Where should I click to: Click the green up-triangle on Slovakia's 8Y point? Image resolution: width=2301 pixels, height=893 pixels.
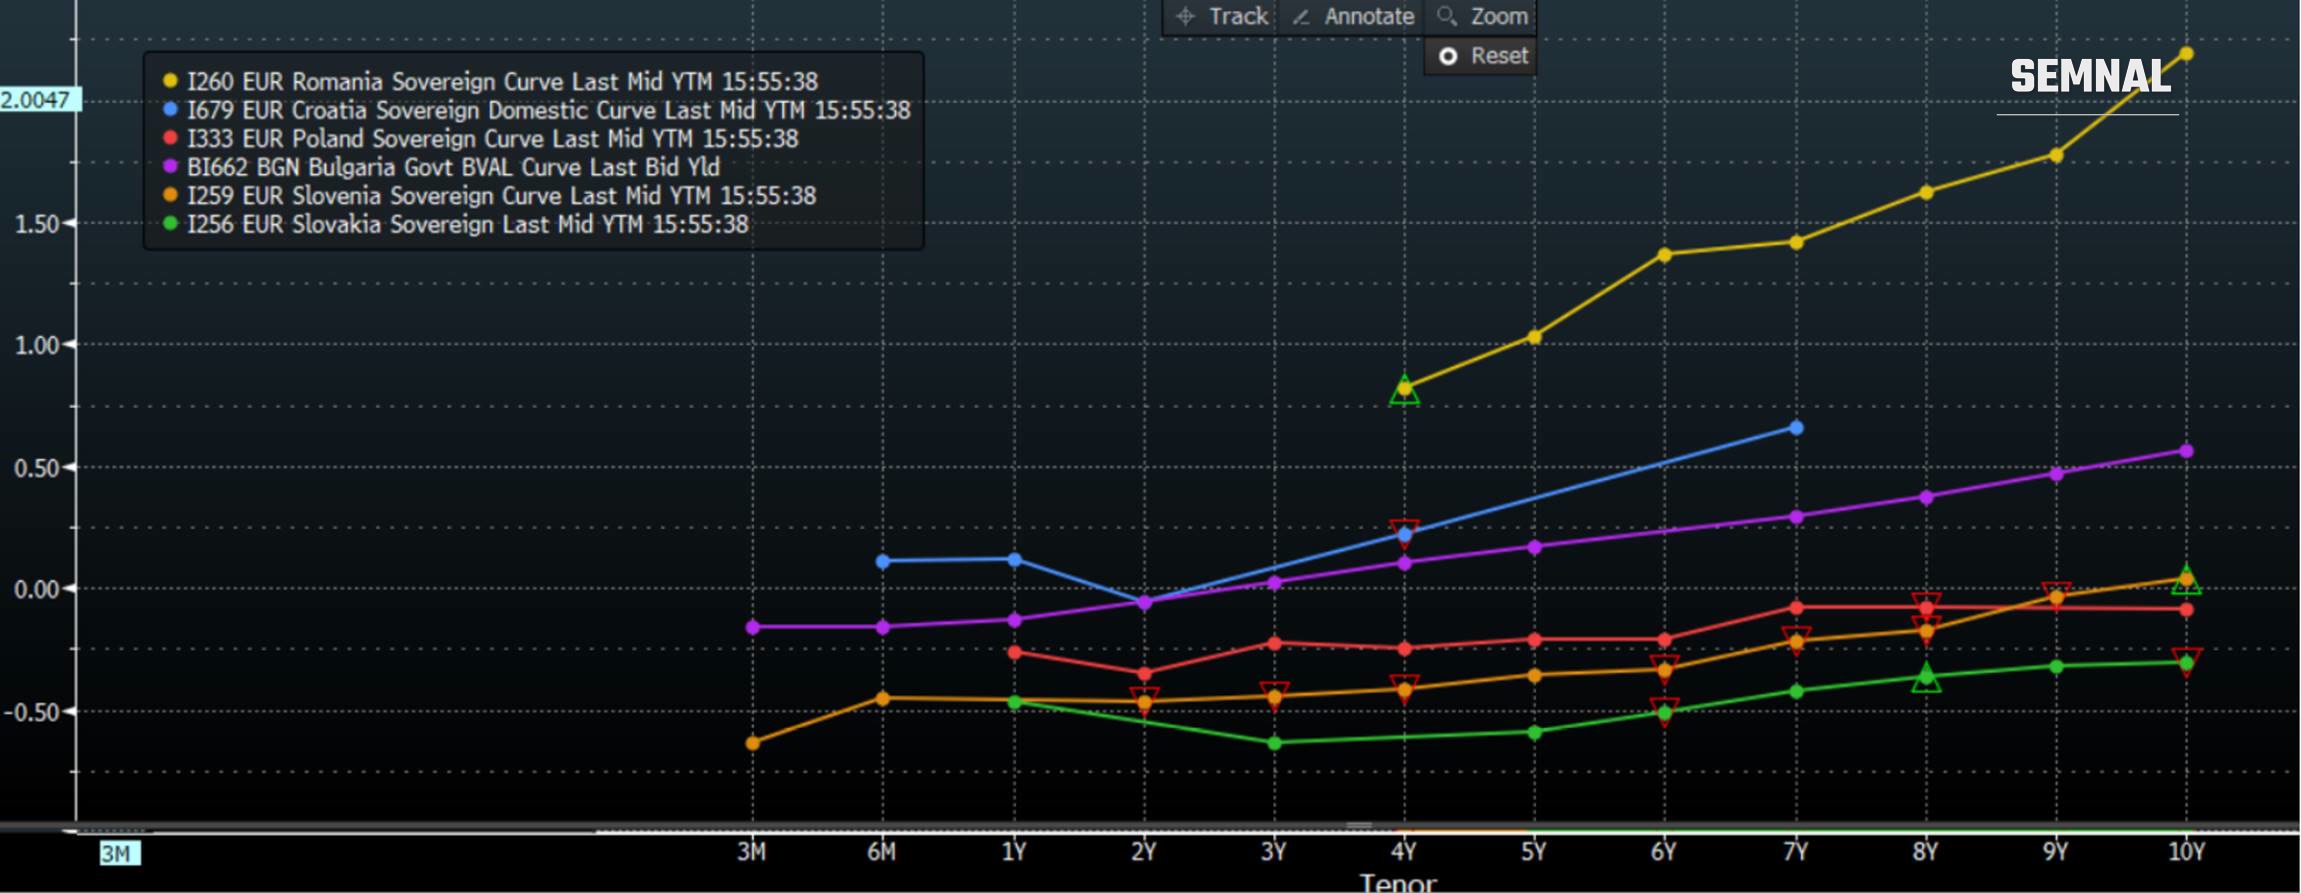1926,678
